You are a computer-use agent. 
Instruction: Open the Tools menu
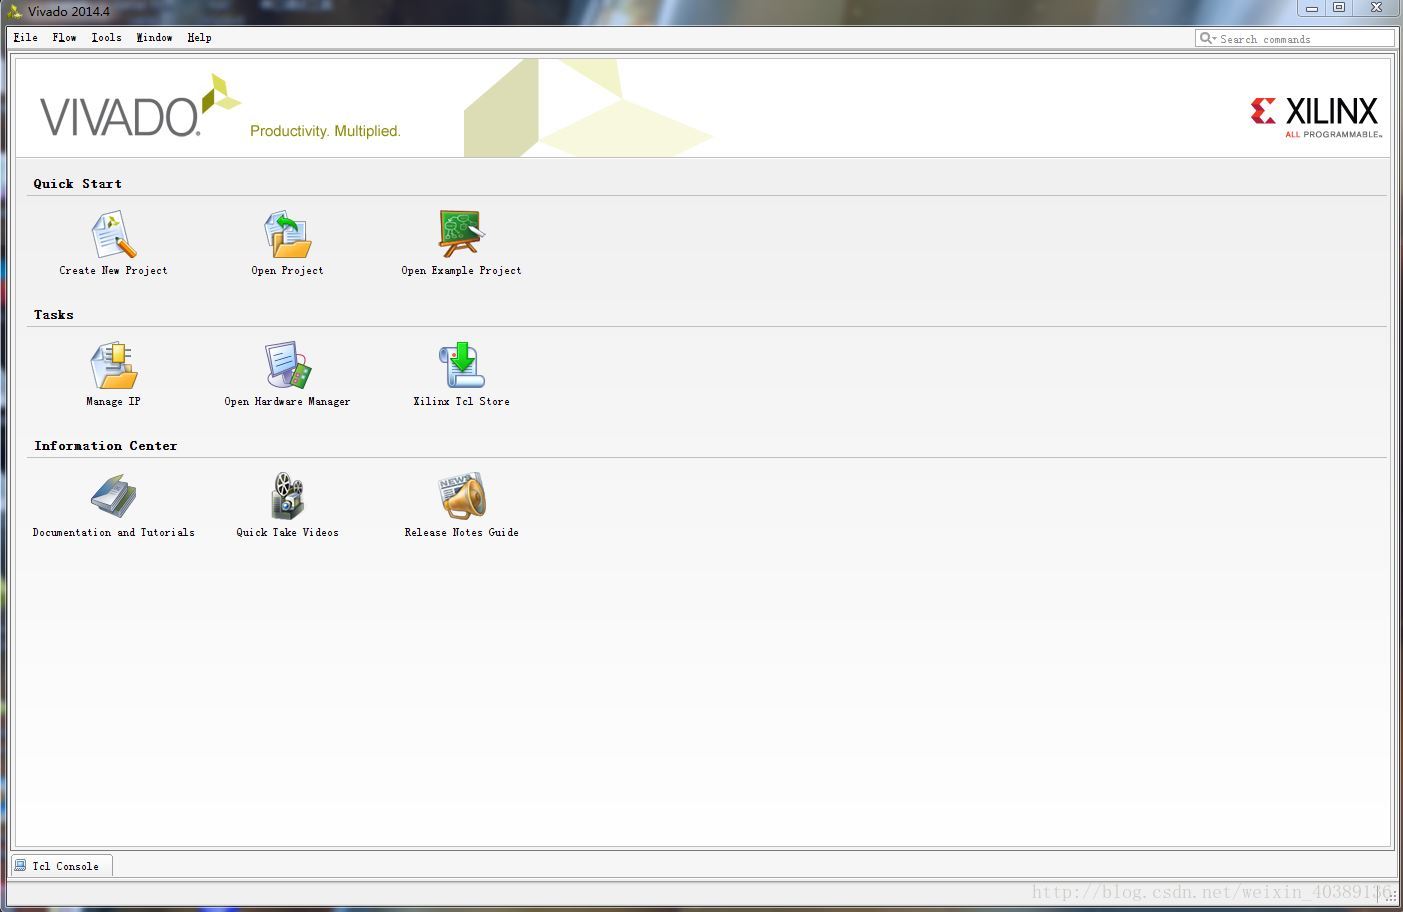pos(106,38)
